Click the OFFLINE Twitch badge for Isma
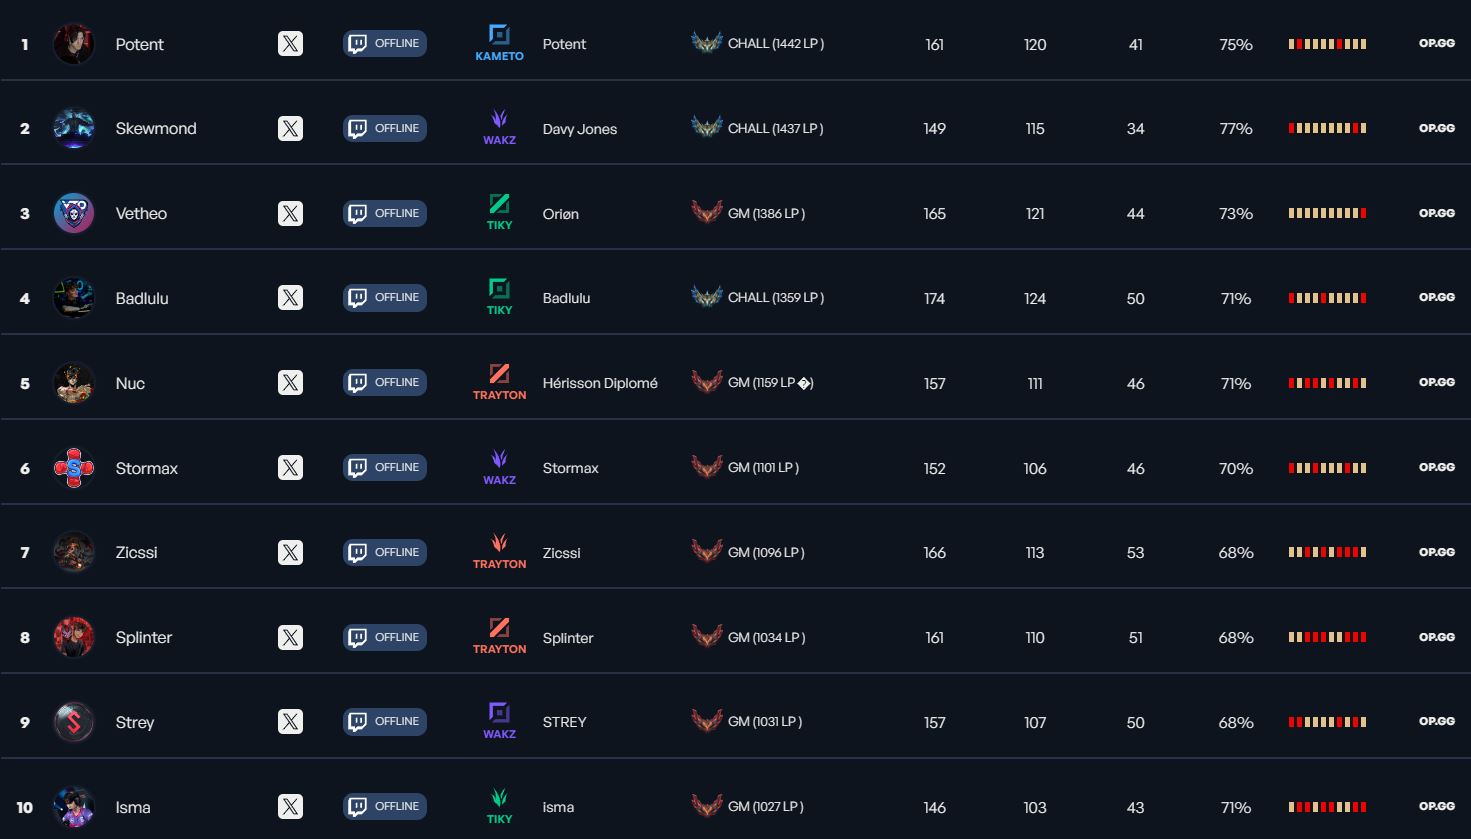Screen dimensions: 1471x839 (x=384, y=806)
